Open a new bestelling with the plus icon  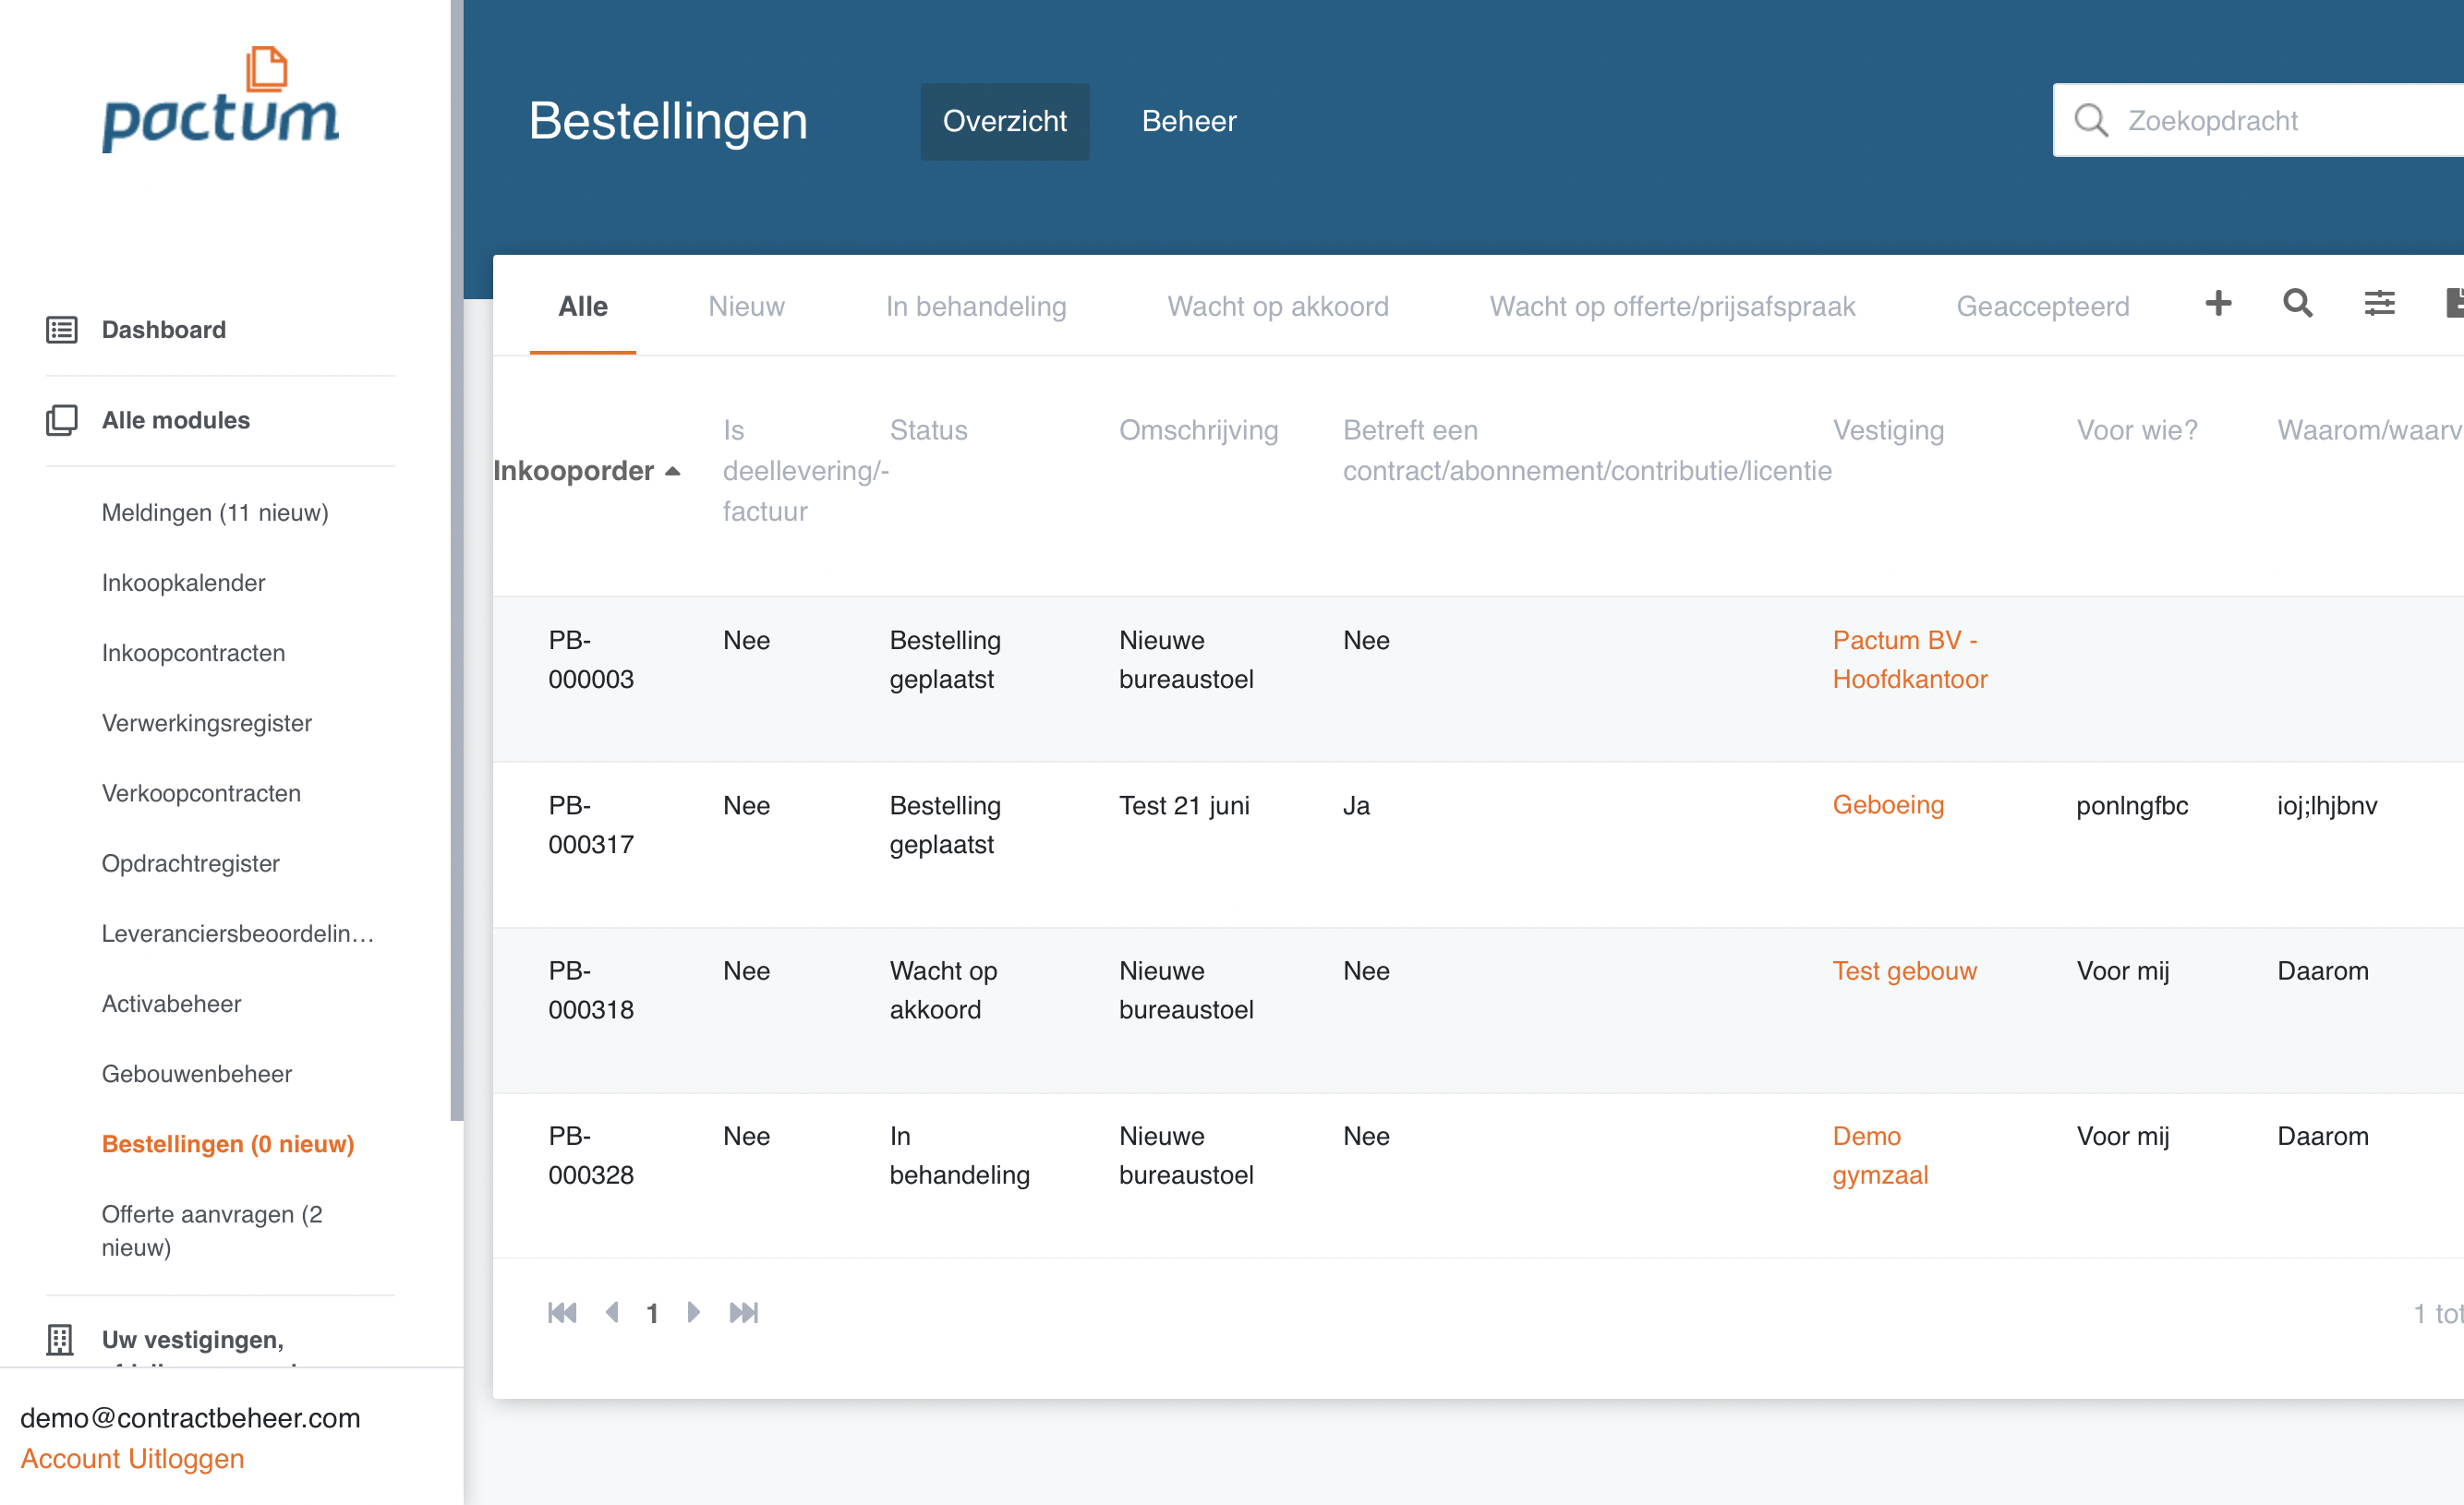coord(2218,304)
